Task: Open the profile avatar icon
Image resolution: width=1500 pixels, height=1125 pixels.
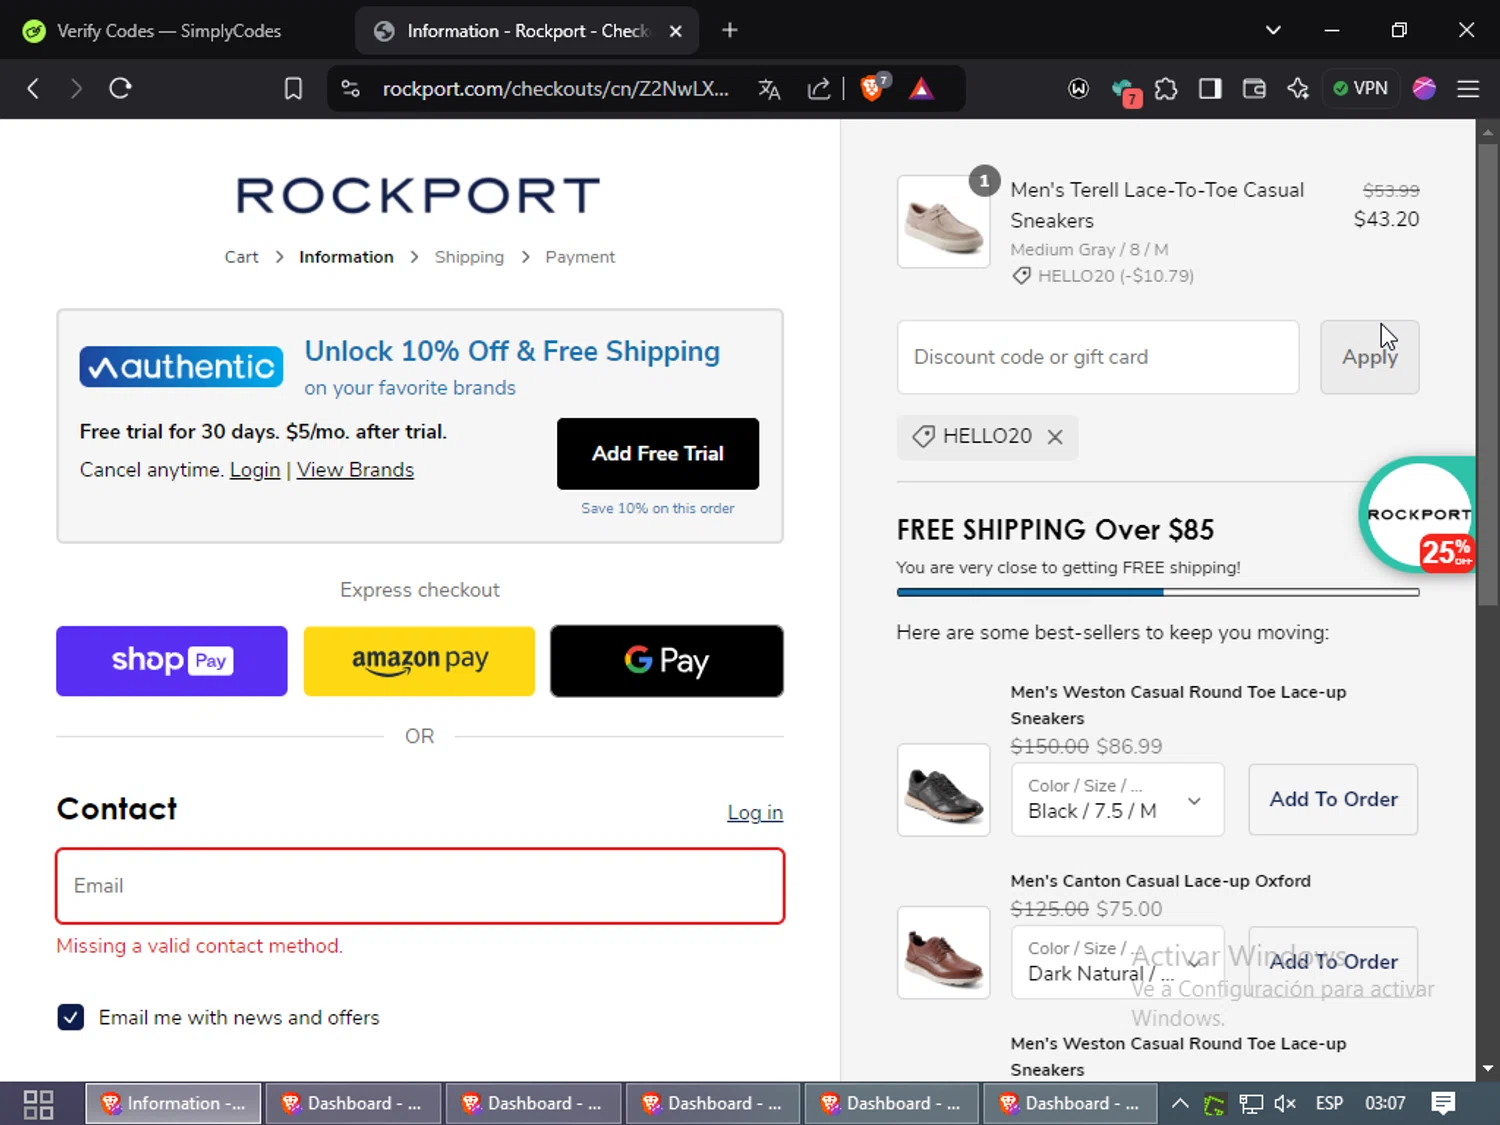Action: (x=1424, y=88)
